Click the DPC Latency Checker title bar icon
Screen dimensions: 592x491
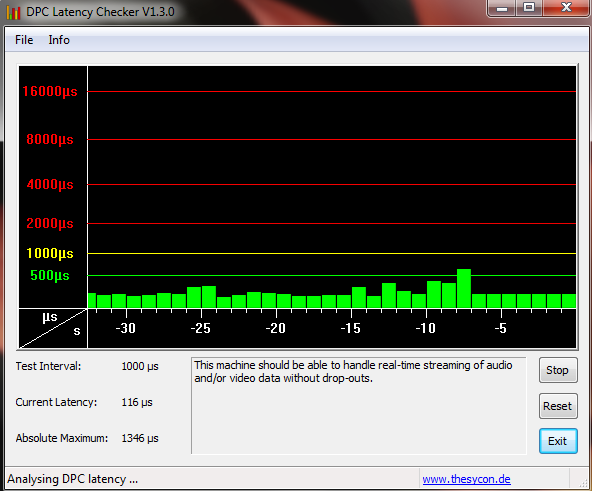[14, 12]
